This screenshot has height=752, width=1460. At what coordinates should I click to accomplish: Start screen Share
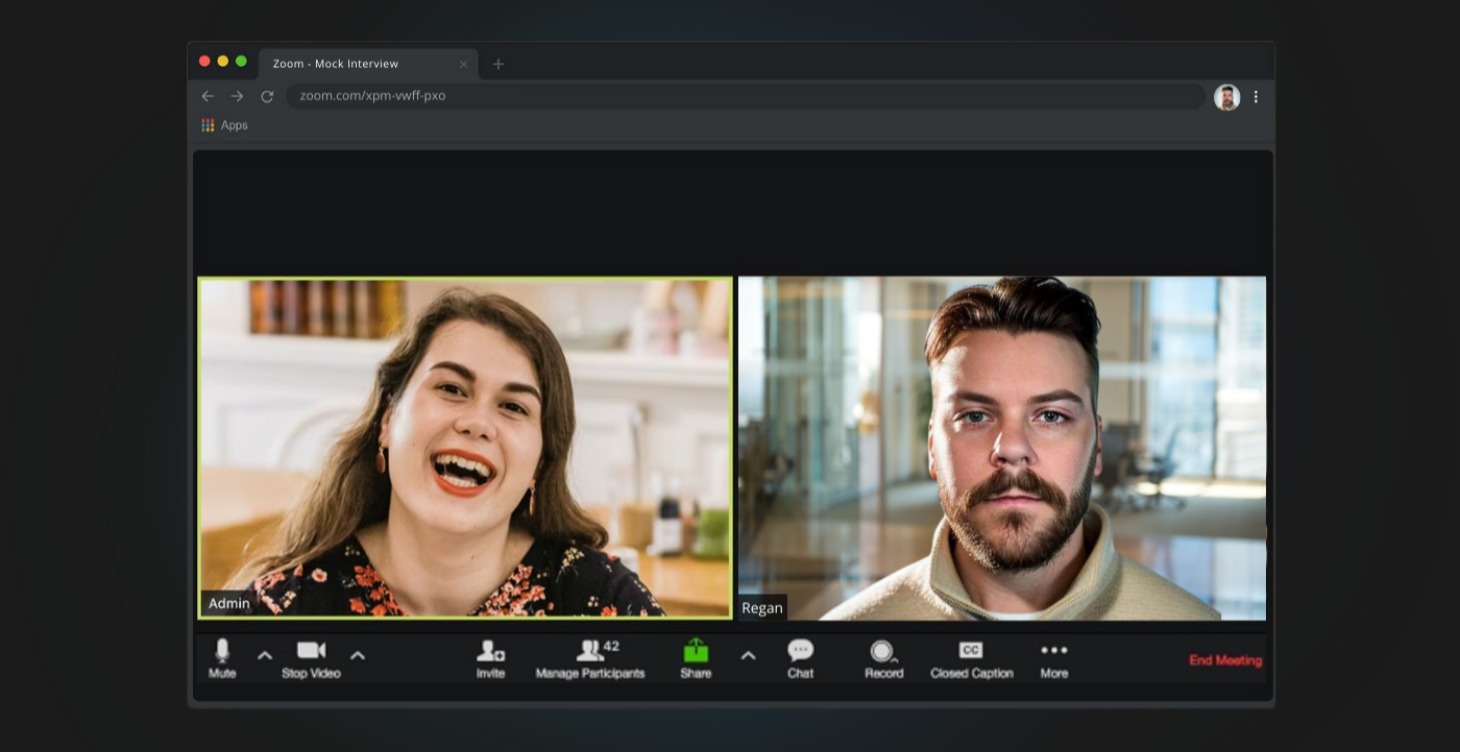click(x=696, y=659)
